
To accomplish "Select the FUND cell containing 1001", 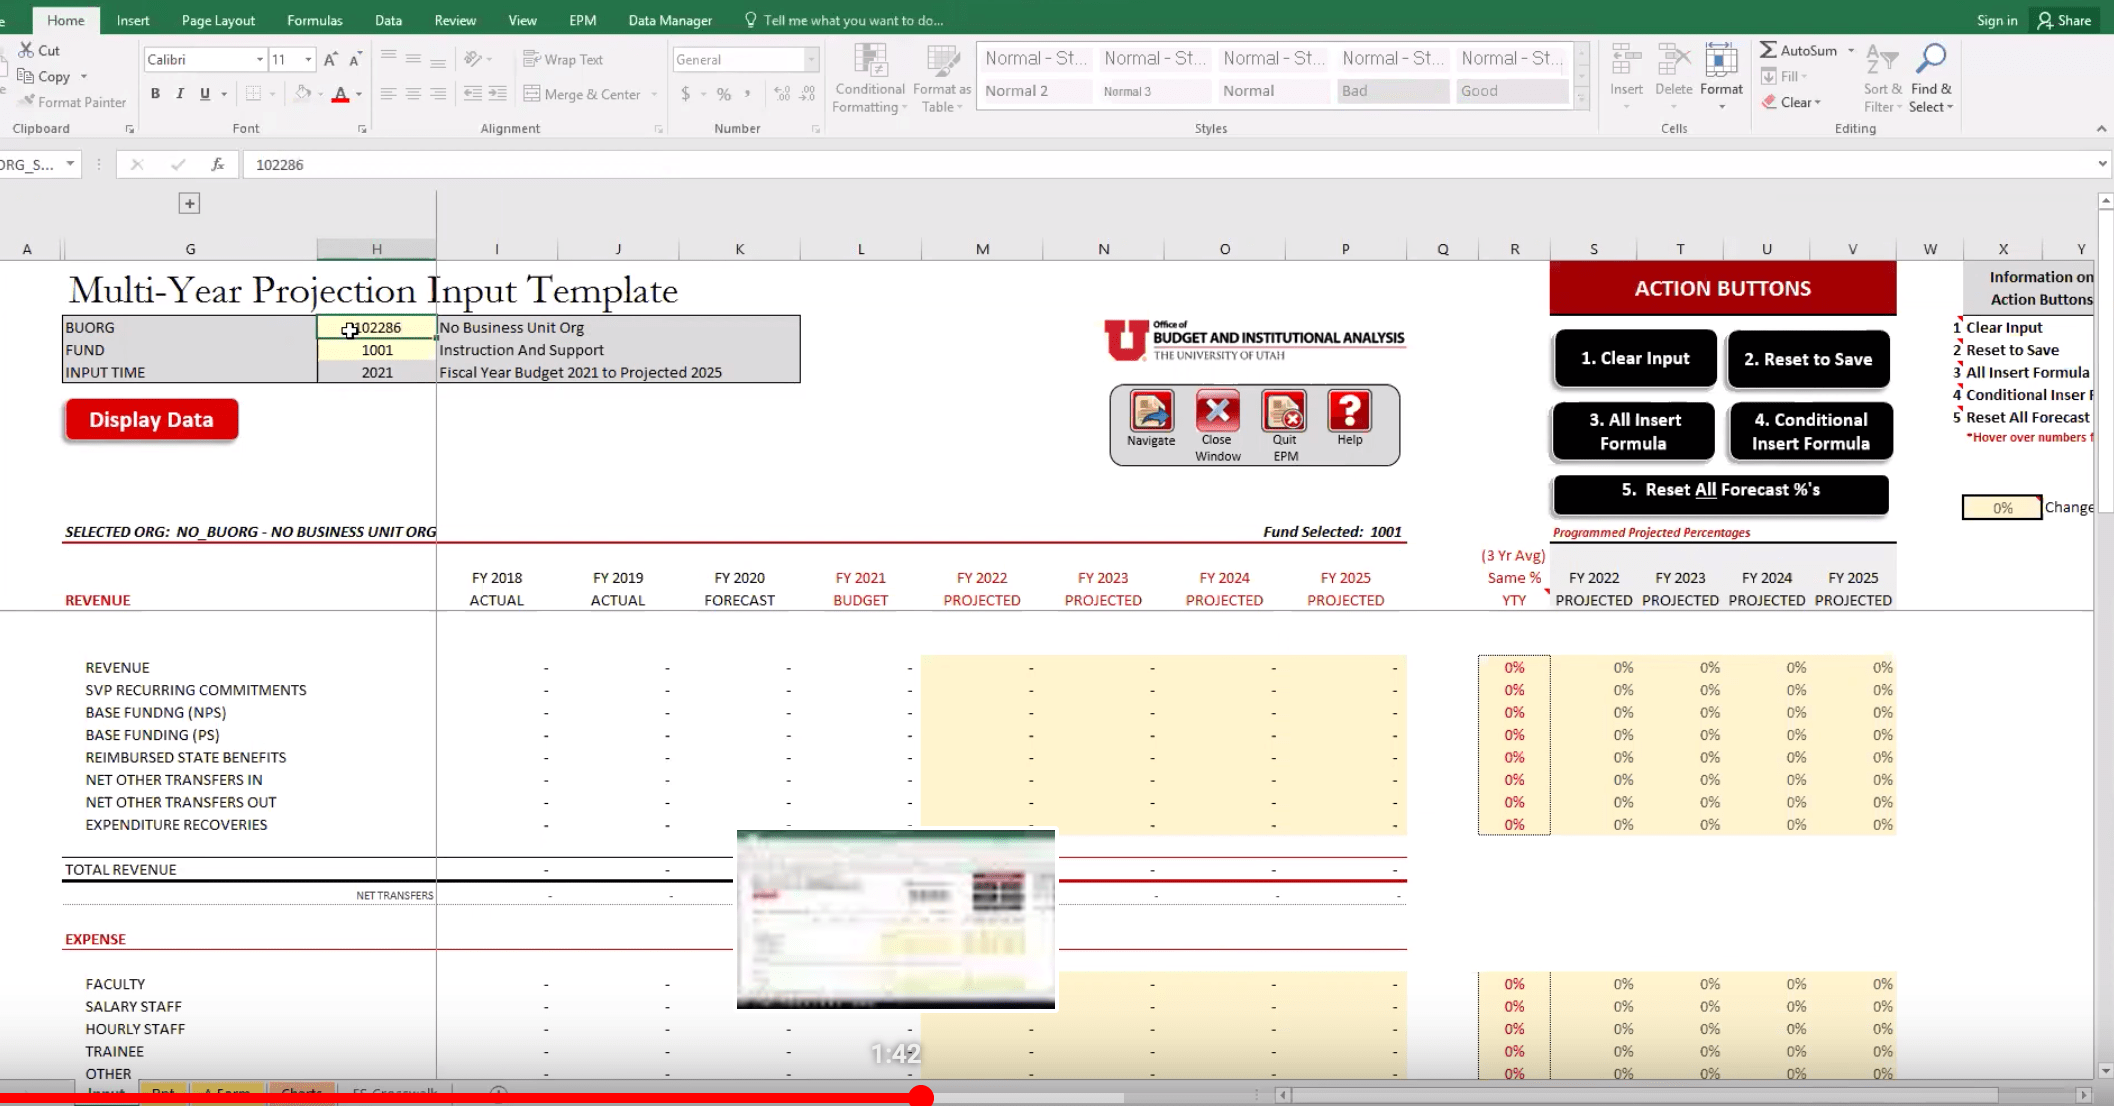I will (377, 350).
